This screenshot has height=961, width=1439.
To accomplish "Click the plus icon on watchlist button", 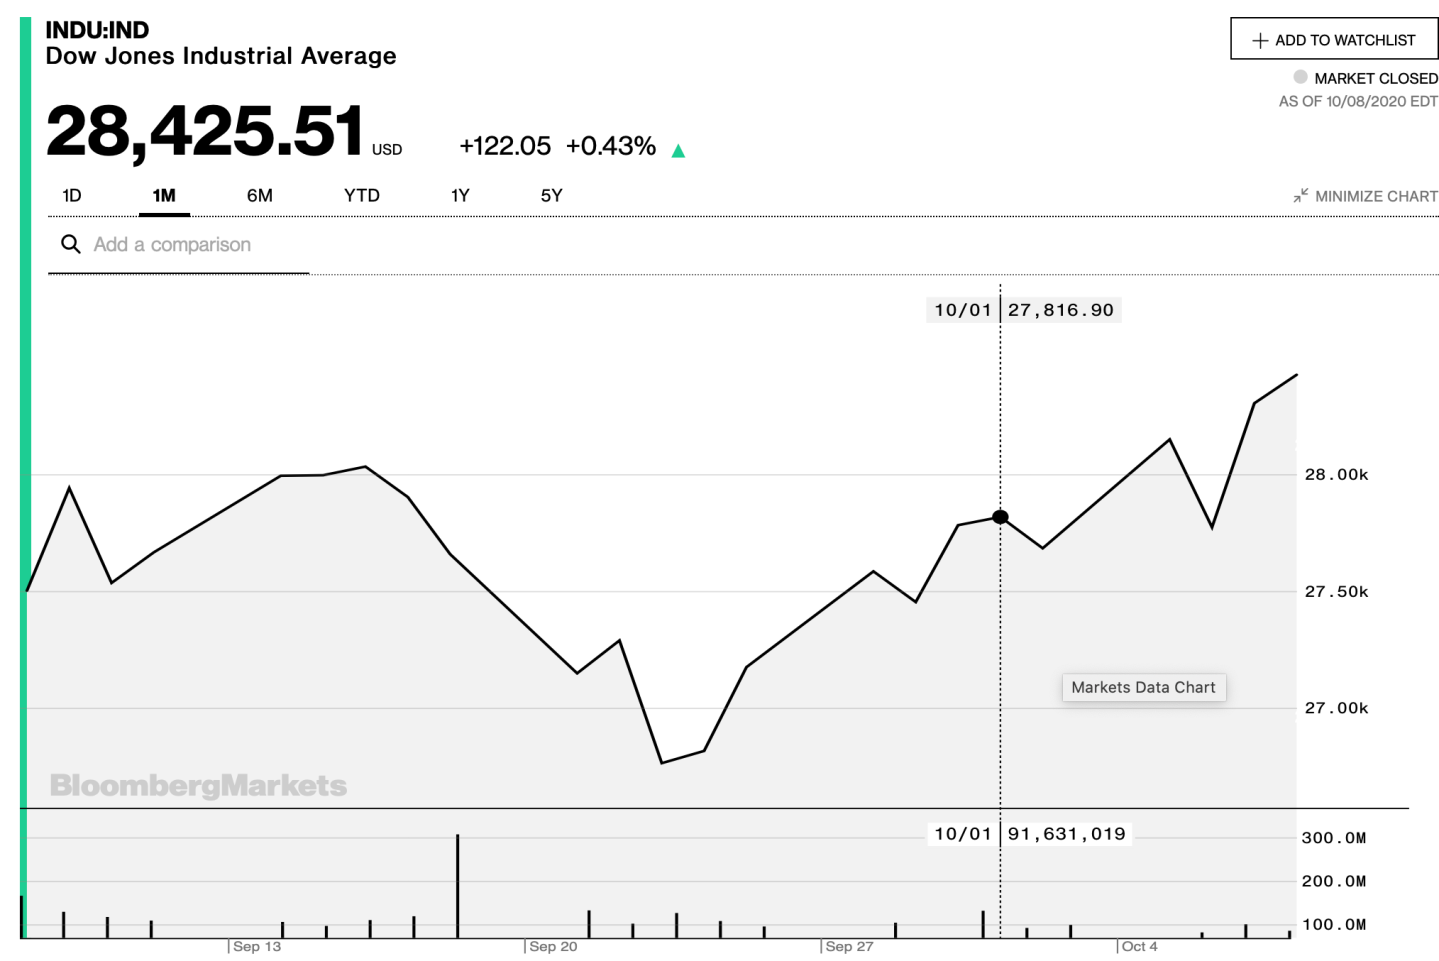I will pyautogui.click(x=1260, y=41).
